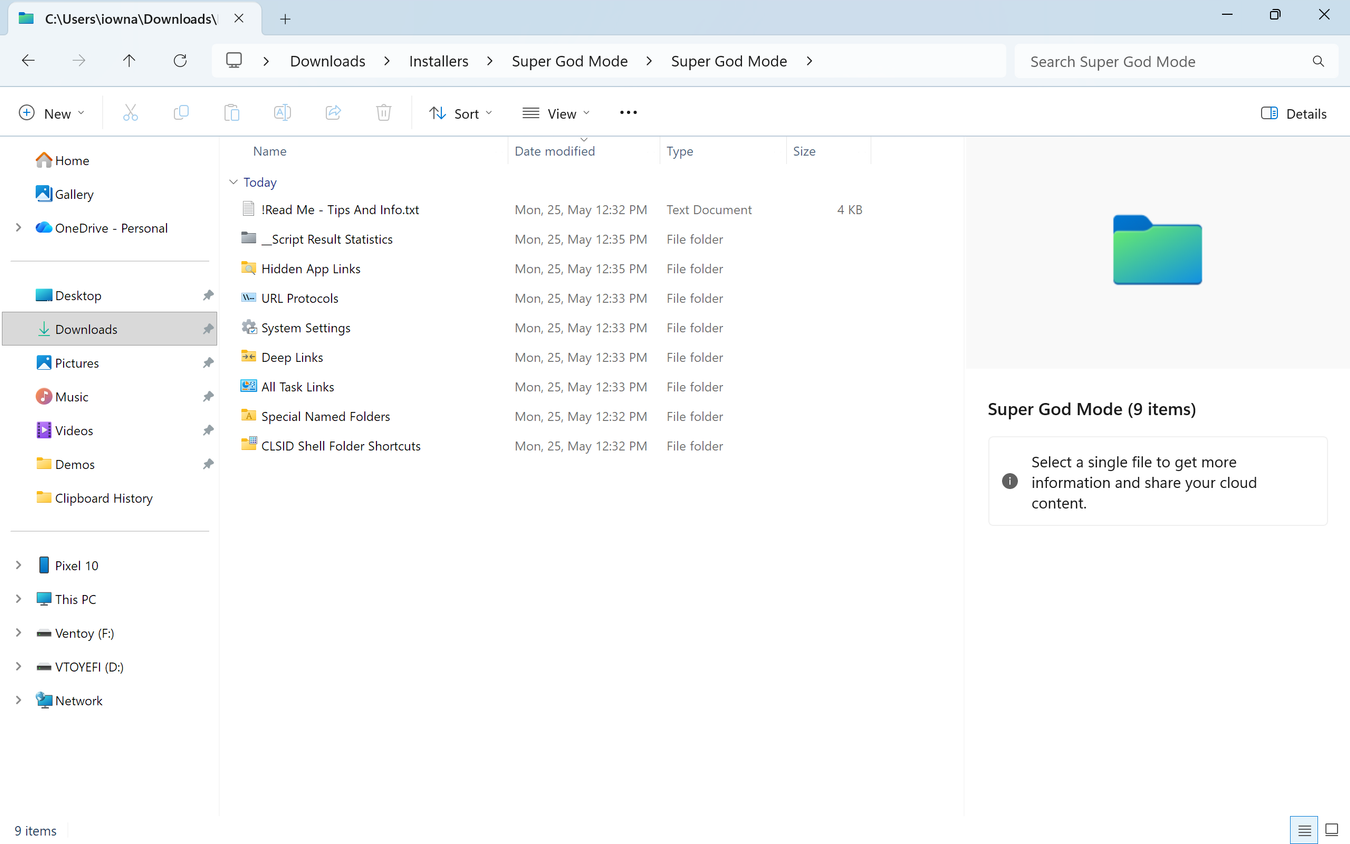Open the Sort dropdown menu

coord(461,113)
